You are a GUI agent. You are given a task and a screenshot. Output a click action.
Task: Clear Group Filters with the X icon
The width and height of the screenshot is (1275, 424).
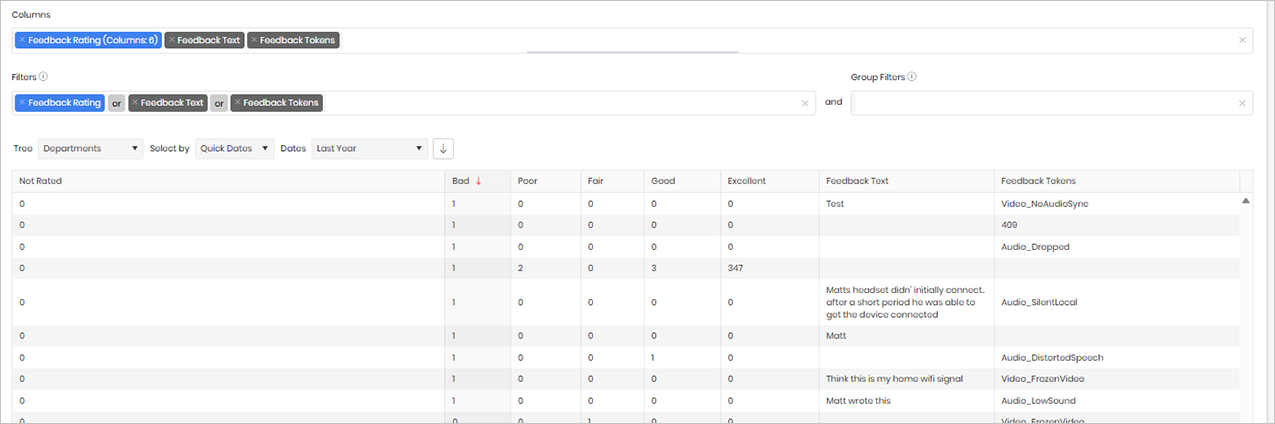1242,102
